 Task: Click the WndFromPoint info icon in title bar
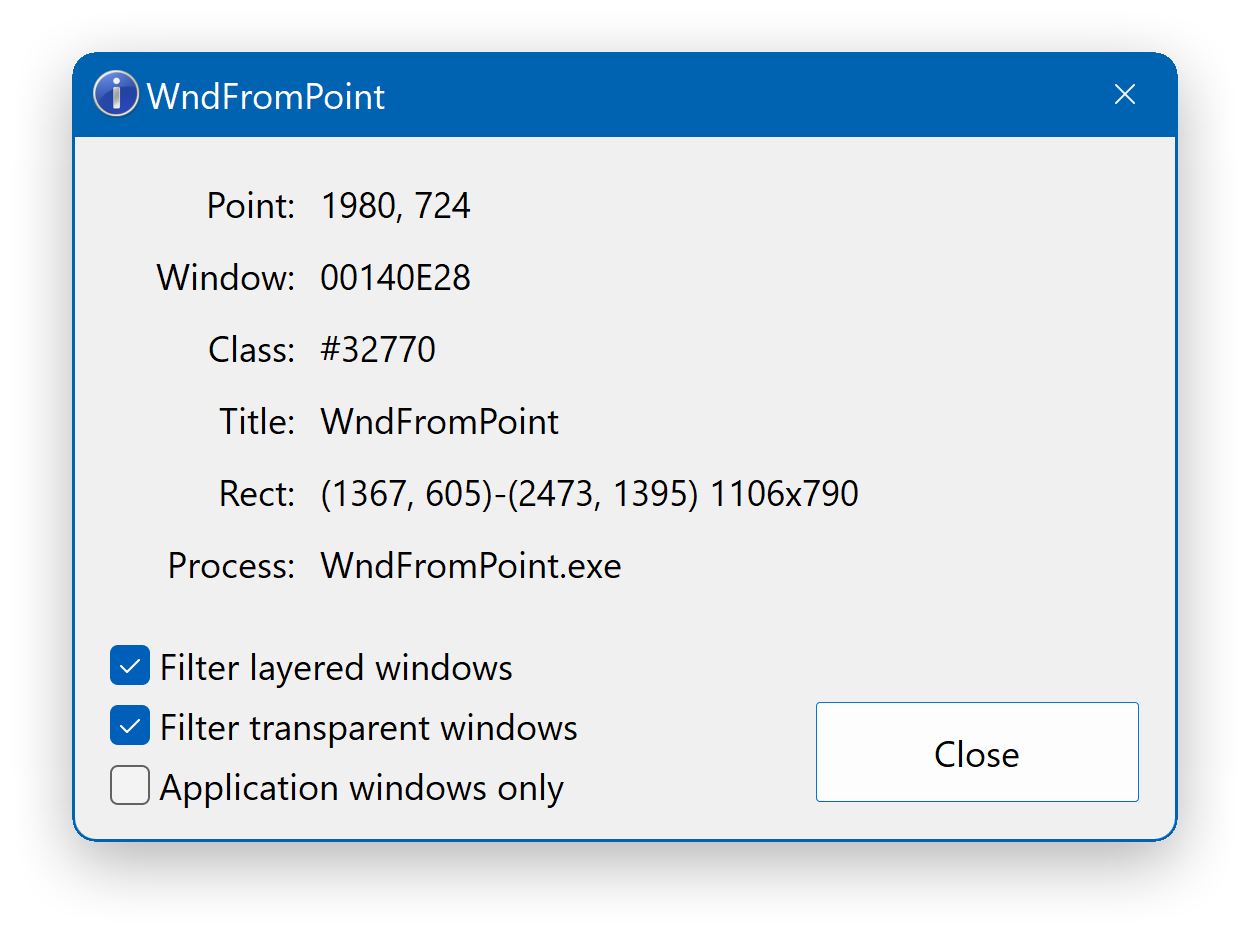[x=116, y=95]
